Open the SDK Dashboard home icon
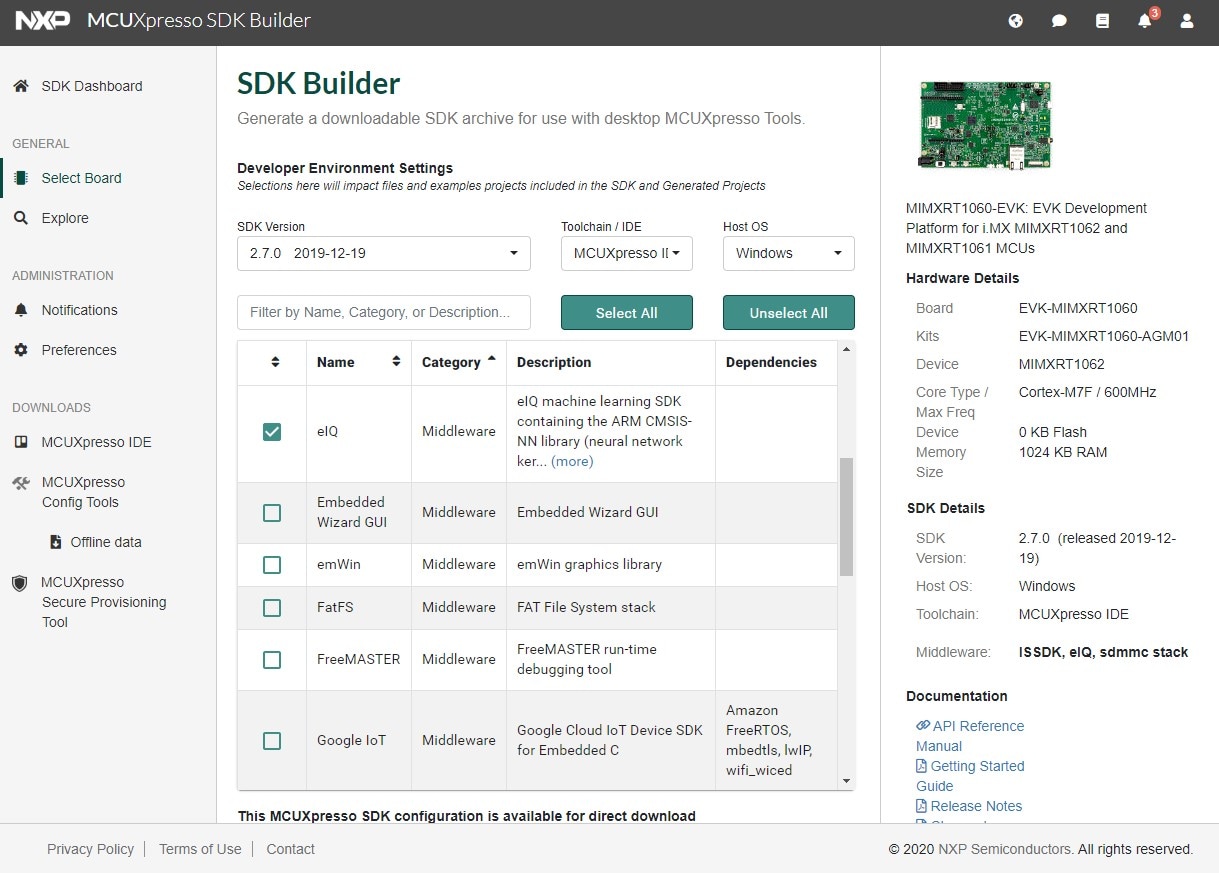 20,86
